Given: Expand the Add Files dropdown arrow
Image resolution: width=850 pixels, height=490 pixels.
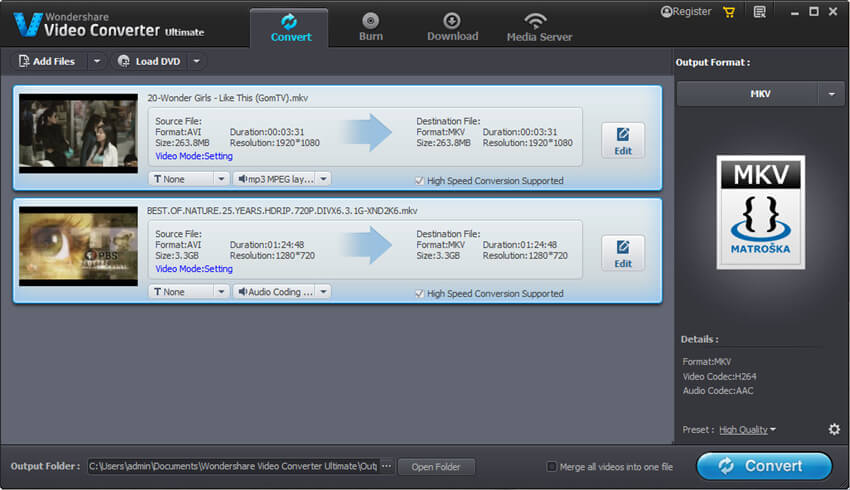Looking at the screenshot, I should coord(96,61).
